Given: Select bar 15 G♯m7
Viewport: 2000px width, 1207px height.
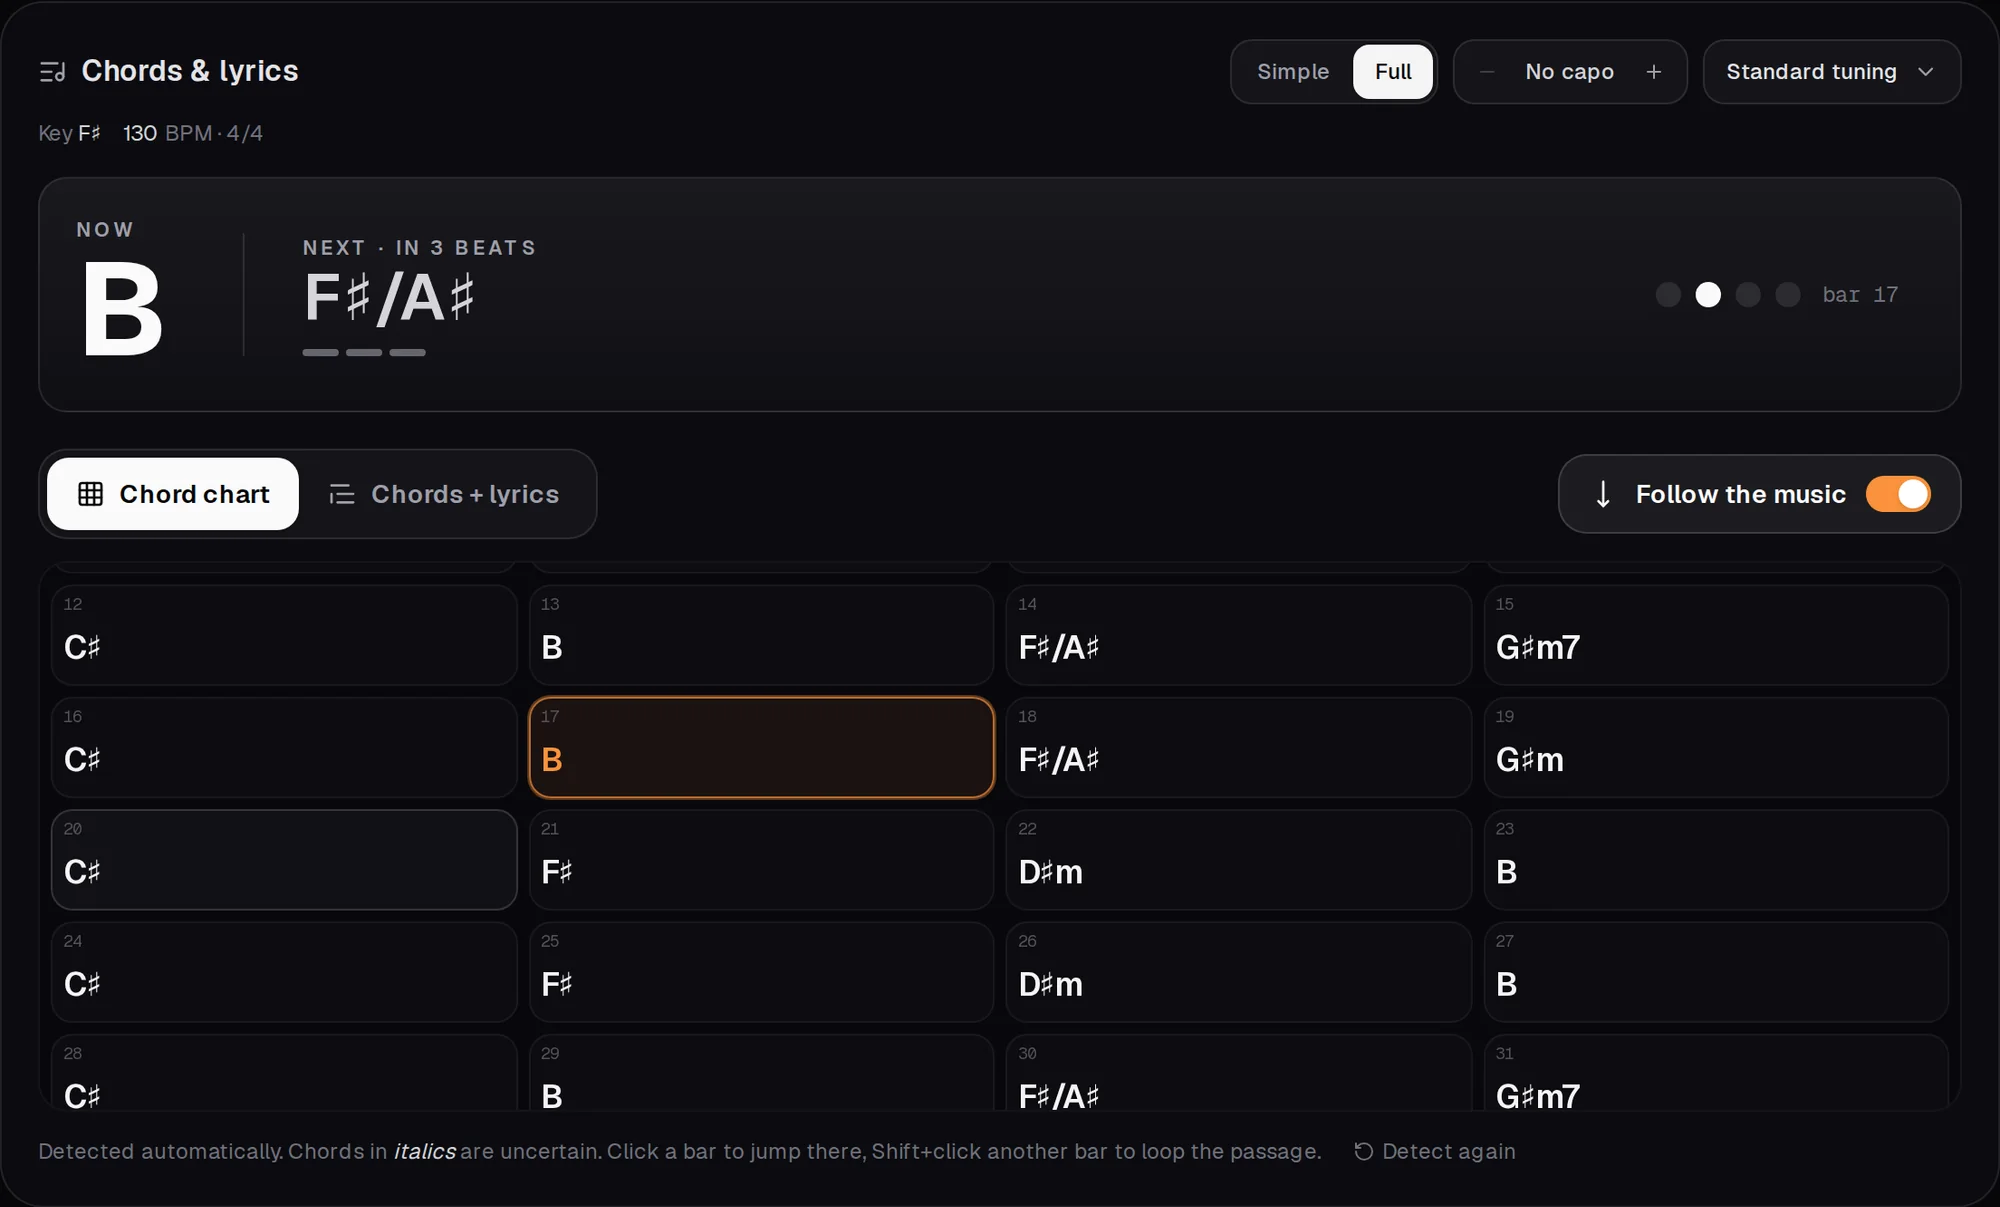Looking at the screenshot, I should click(x=1716, y=635).
